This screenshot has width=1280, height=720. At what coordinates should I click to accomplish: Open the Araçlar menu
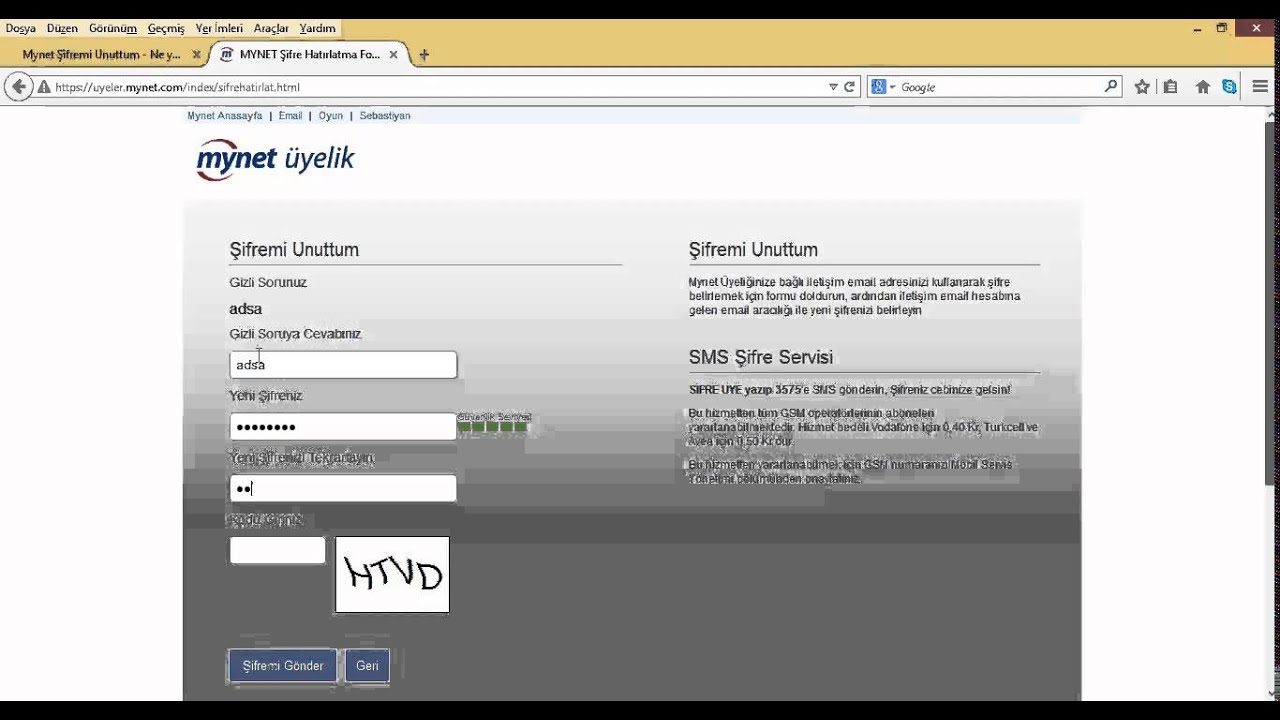(x=271, y=28)
